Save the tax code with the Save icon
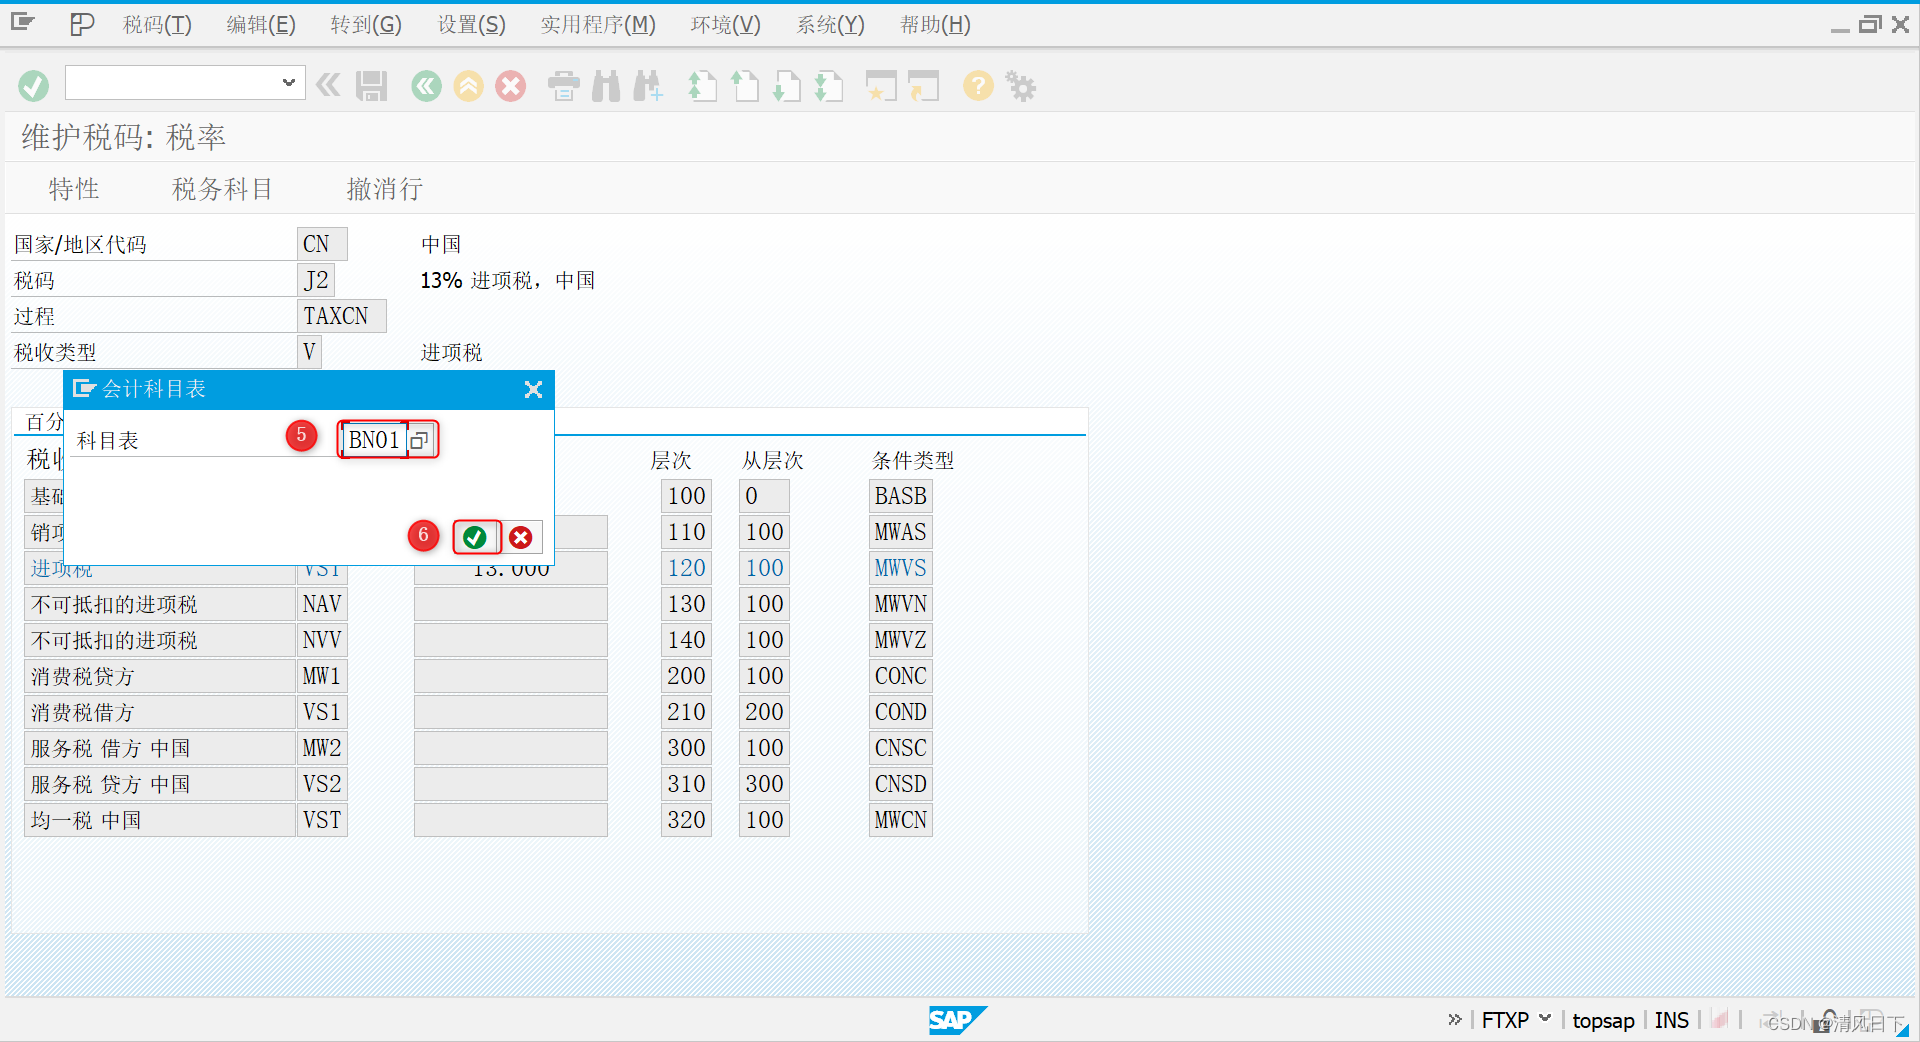This screenshot has height=1042, width=1920. point(370,86)
